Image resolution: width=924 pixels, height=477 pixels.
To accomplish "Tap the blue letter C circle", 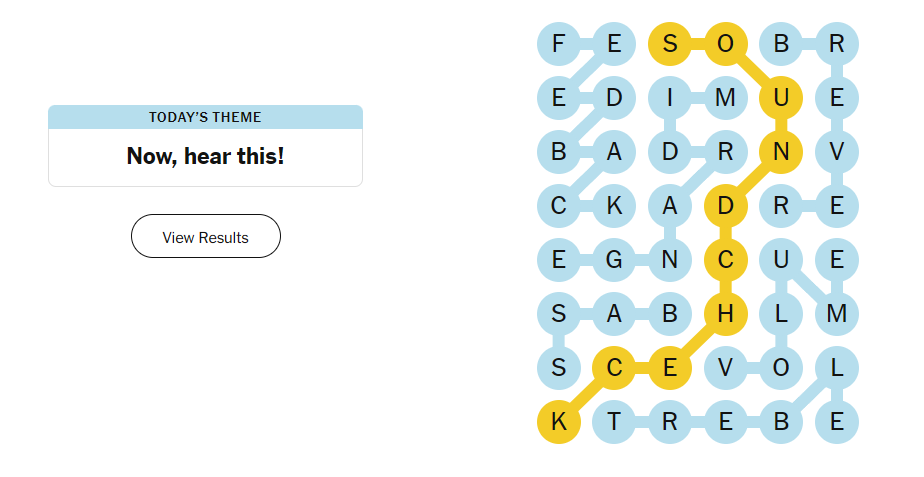I will click(558, 206).
